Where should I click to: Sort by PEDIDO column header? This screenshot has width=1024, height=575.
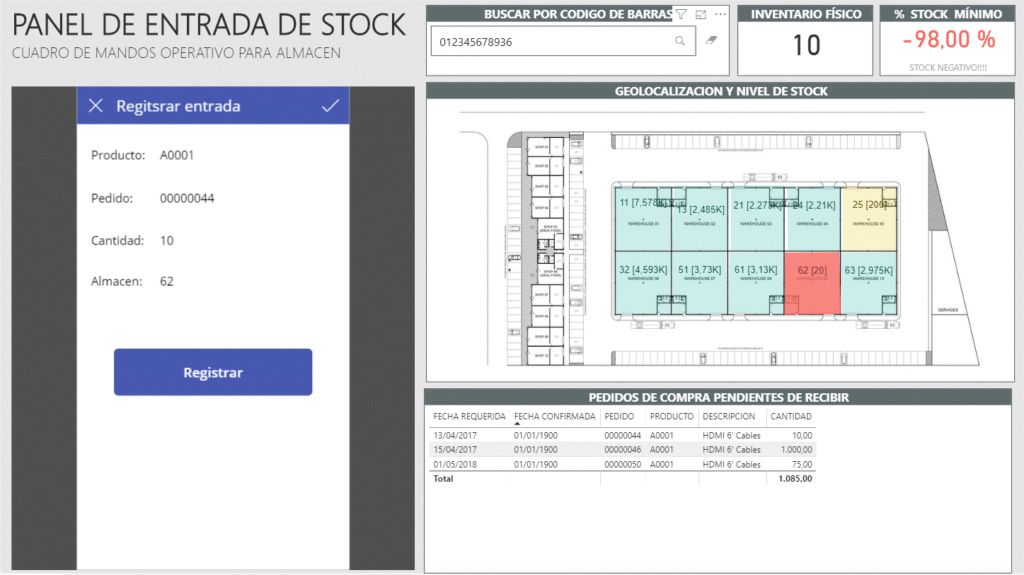pyautogui.click(x=619, y=416)
